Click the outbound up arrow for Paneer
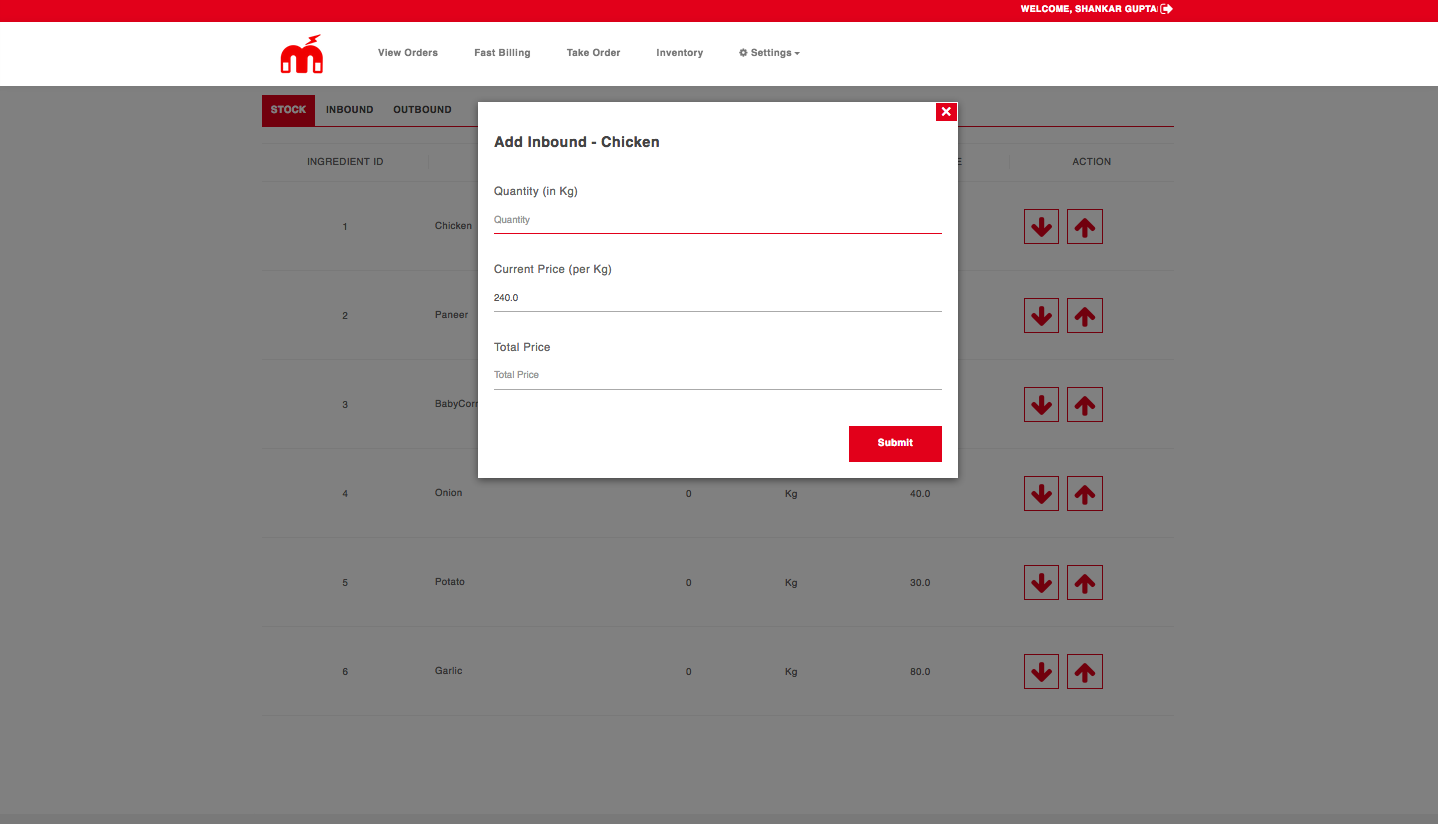Image resolution: width=1438 pixels, height=824 pixels. [1085, 316]
